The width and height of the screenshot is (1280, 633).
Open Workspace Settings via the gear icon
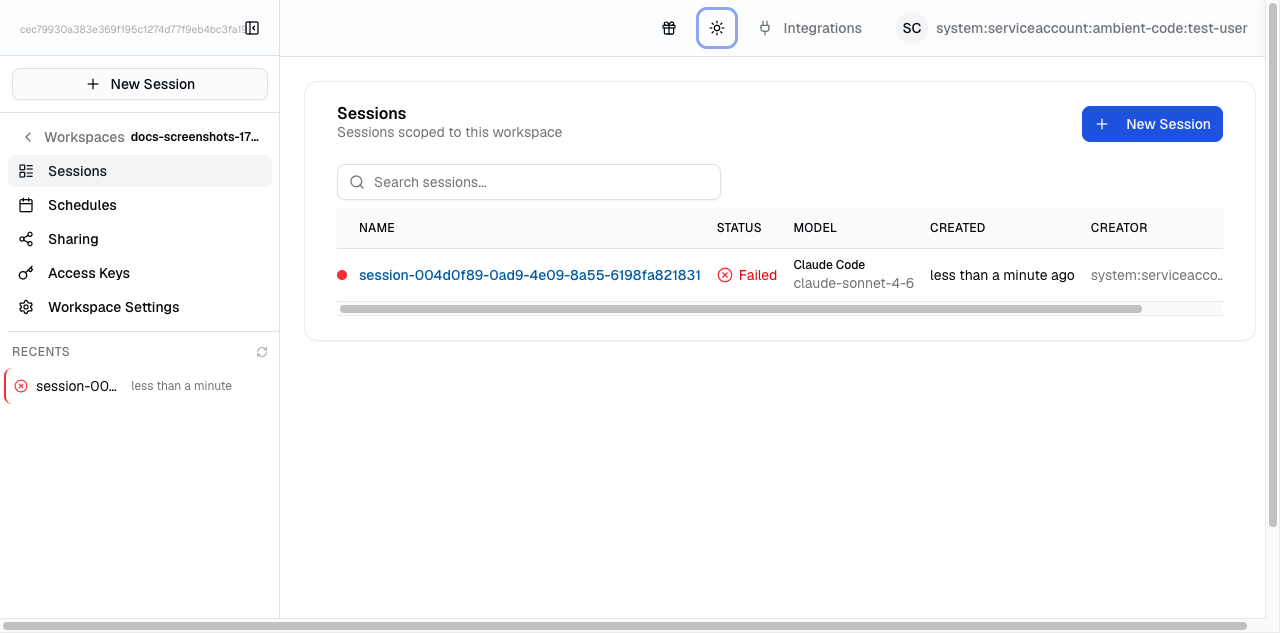26,306
